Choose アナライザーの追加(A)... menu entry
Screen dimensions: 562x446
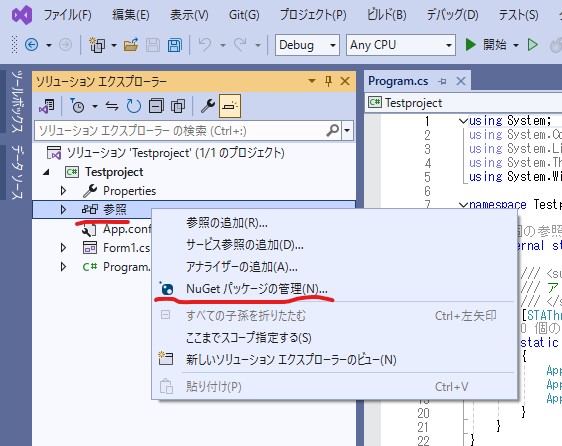[x=335, y=267]
